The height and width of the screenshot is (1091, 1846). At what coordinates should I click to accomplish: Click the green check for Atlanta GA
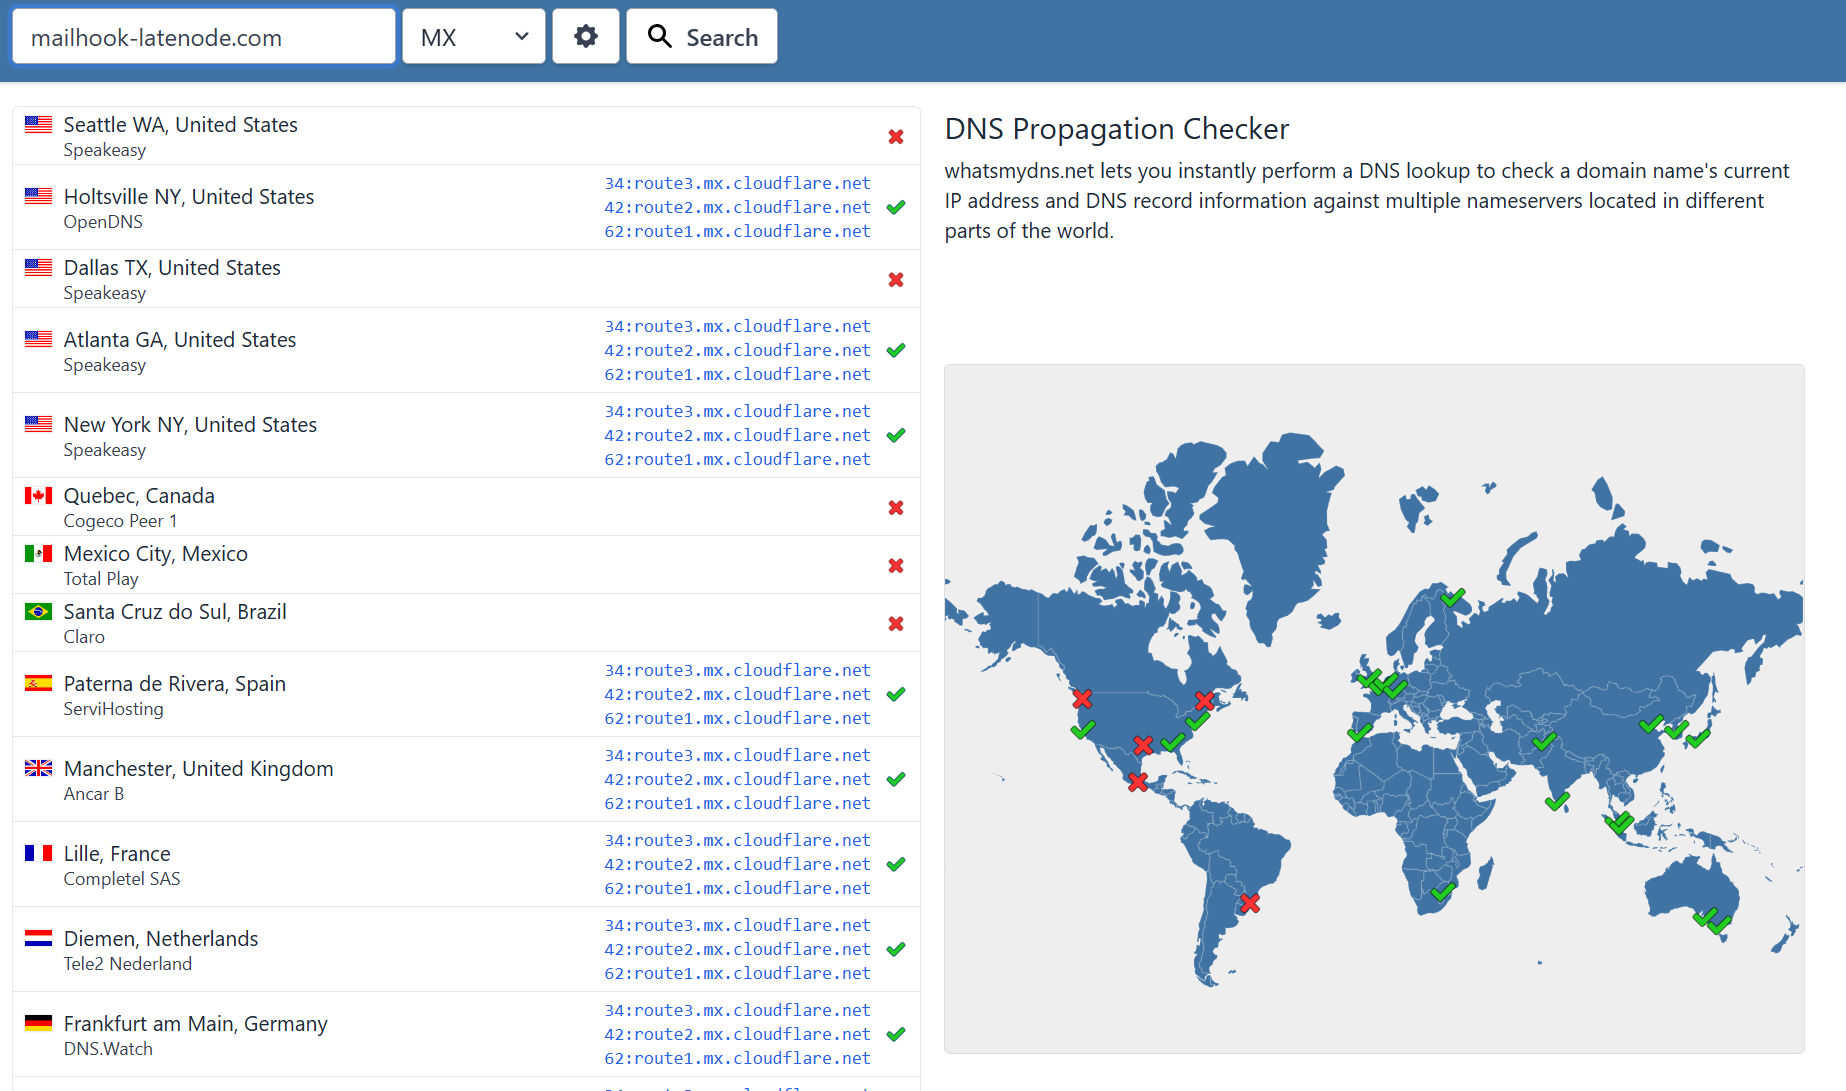click(896, 350)
